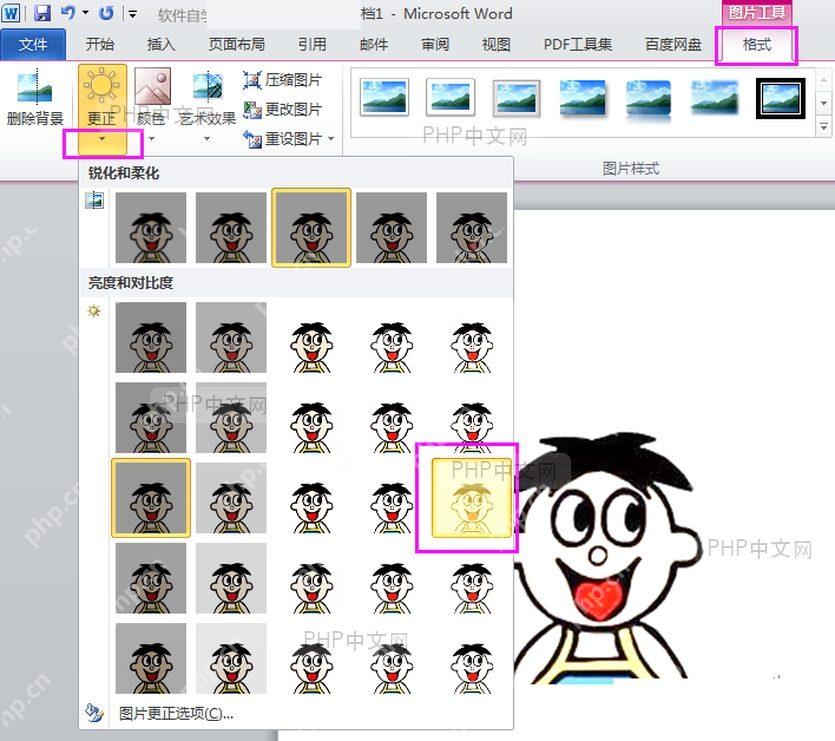Click the Change Picture (更改图片) button
Viewport: 835px width, 741px height.
[x=283, y=109]
